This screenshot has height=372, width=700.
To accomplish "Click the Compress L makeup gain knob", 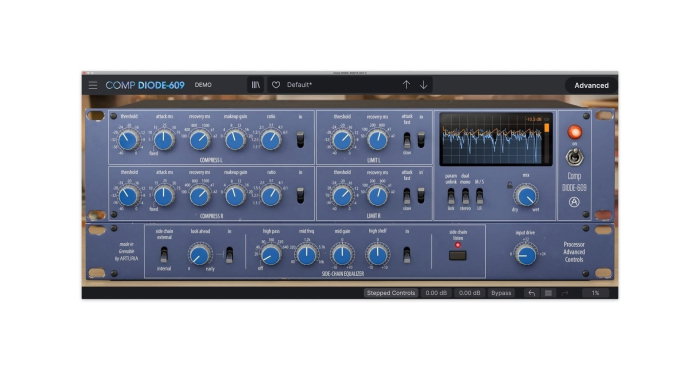I will 235,140.
